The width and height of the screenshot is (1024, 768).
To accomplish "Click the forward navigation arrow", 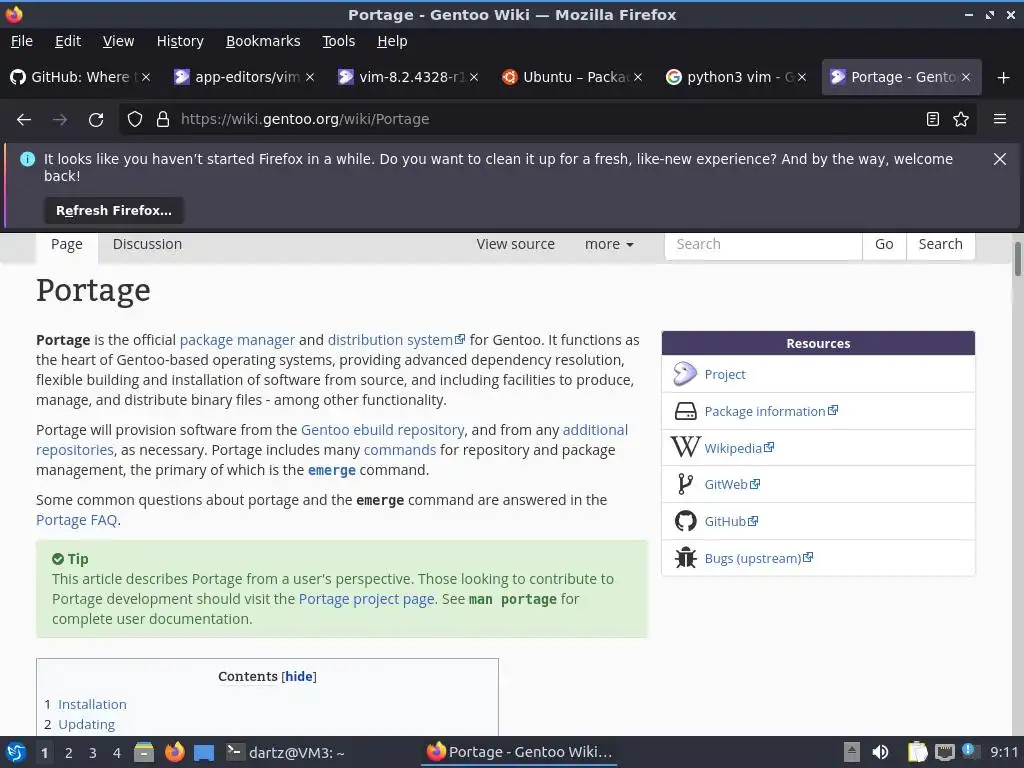I will (60, 120).
